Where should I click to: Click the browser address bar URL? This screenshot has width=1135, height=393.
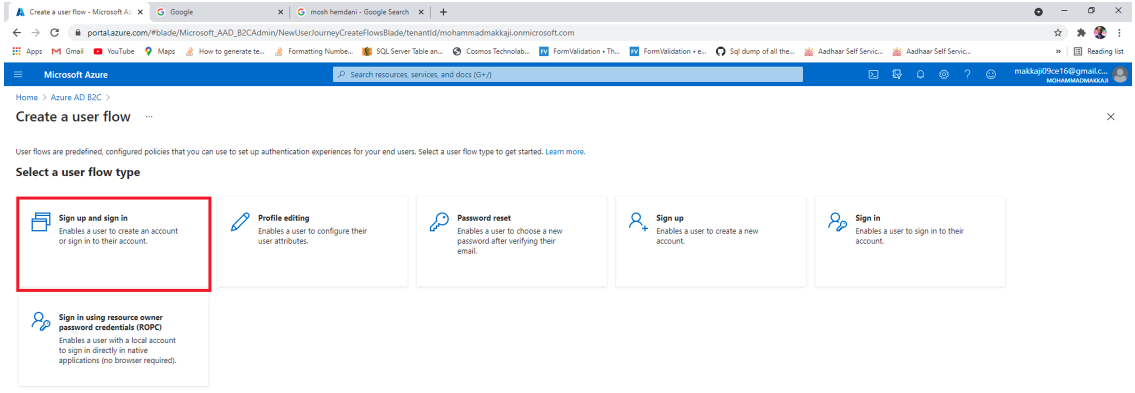pos(331,33)
